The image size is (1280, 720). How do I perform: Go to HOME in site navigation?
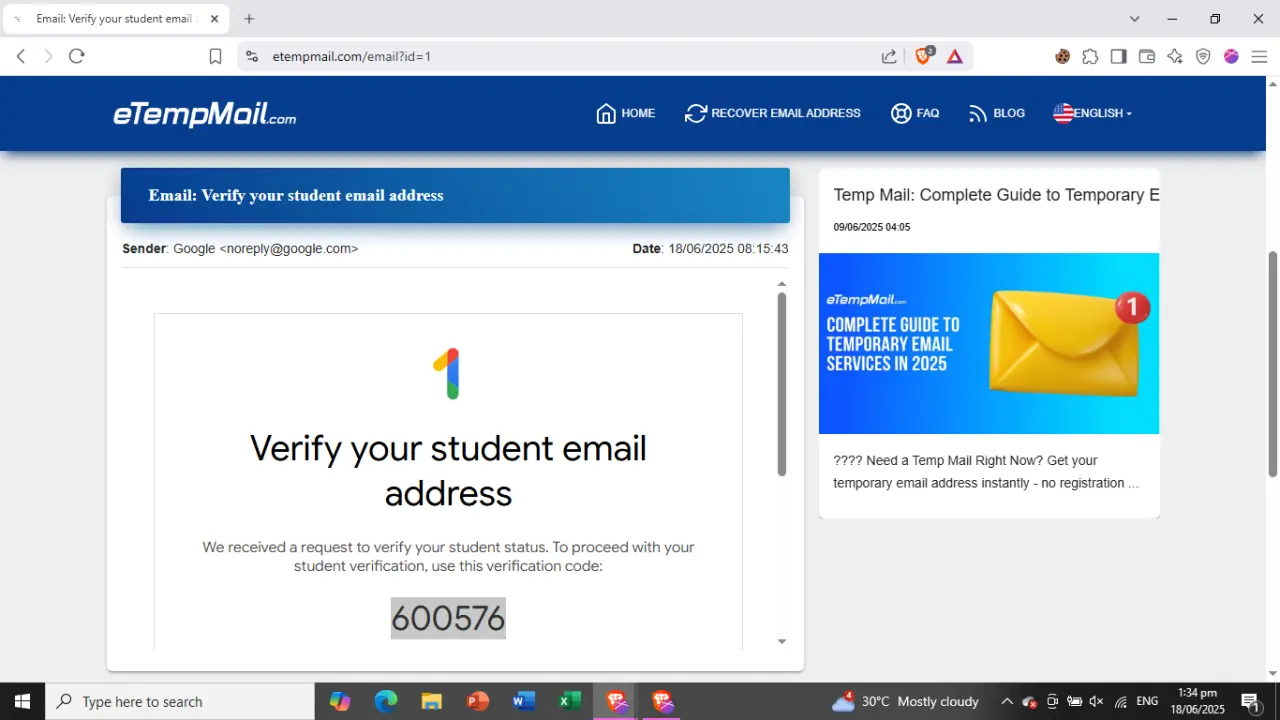point(625,113)
